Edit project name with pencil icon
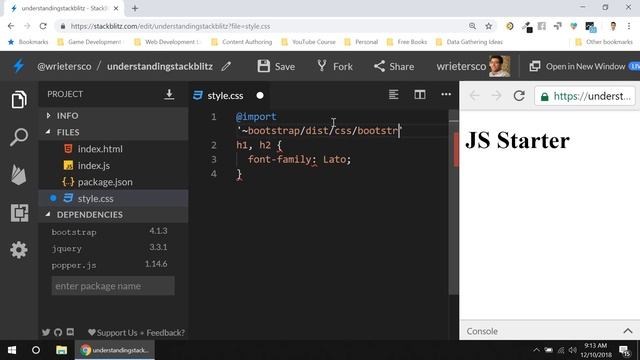The width and height of the screenshot is (640, 360). (226, 66)
